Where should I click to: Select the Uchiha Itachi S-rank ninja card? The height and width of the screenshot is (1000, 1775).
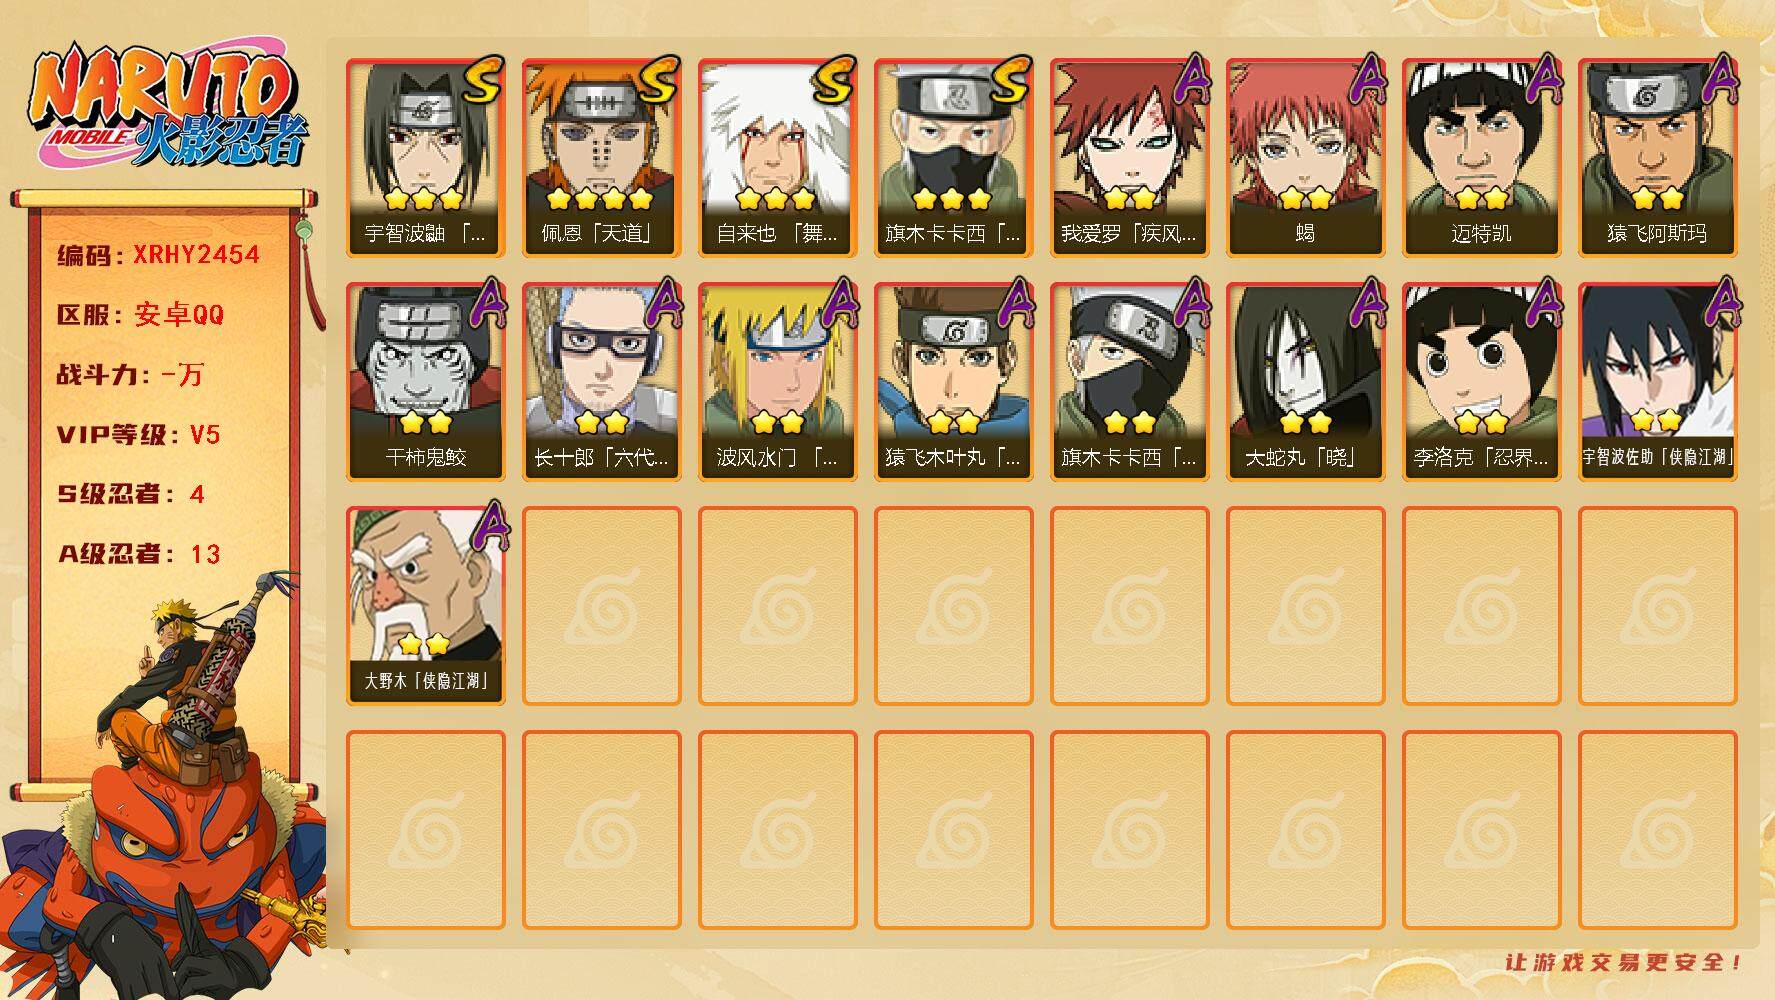coord(426,158)
